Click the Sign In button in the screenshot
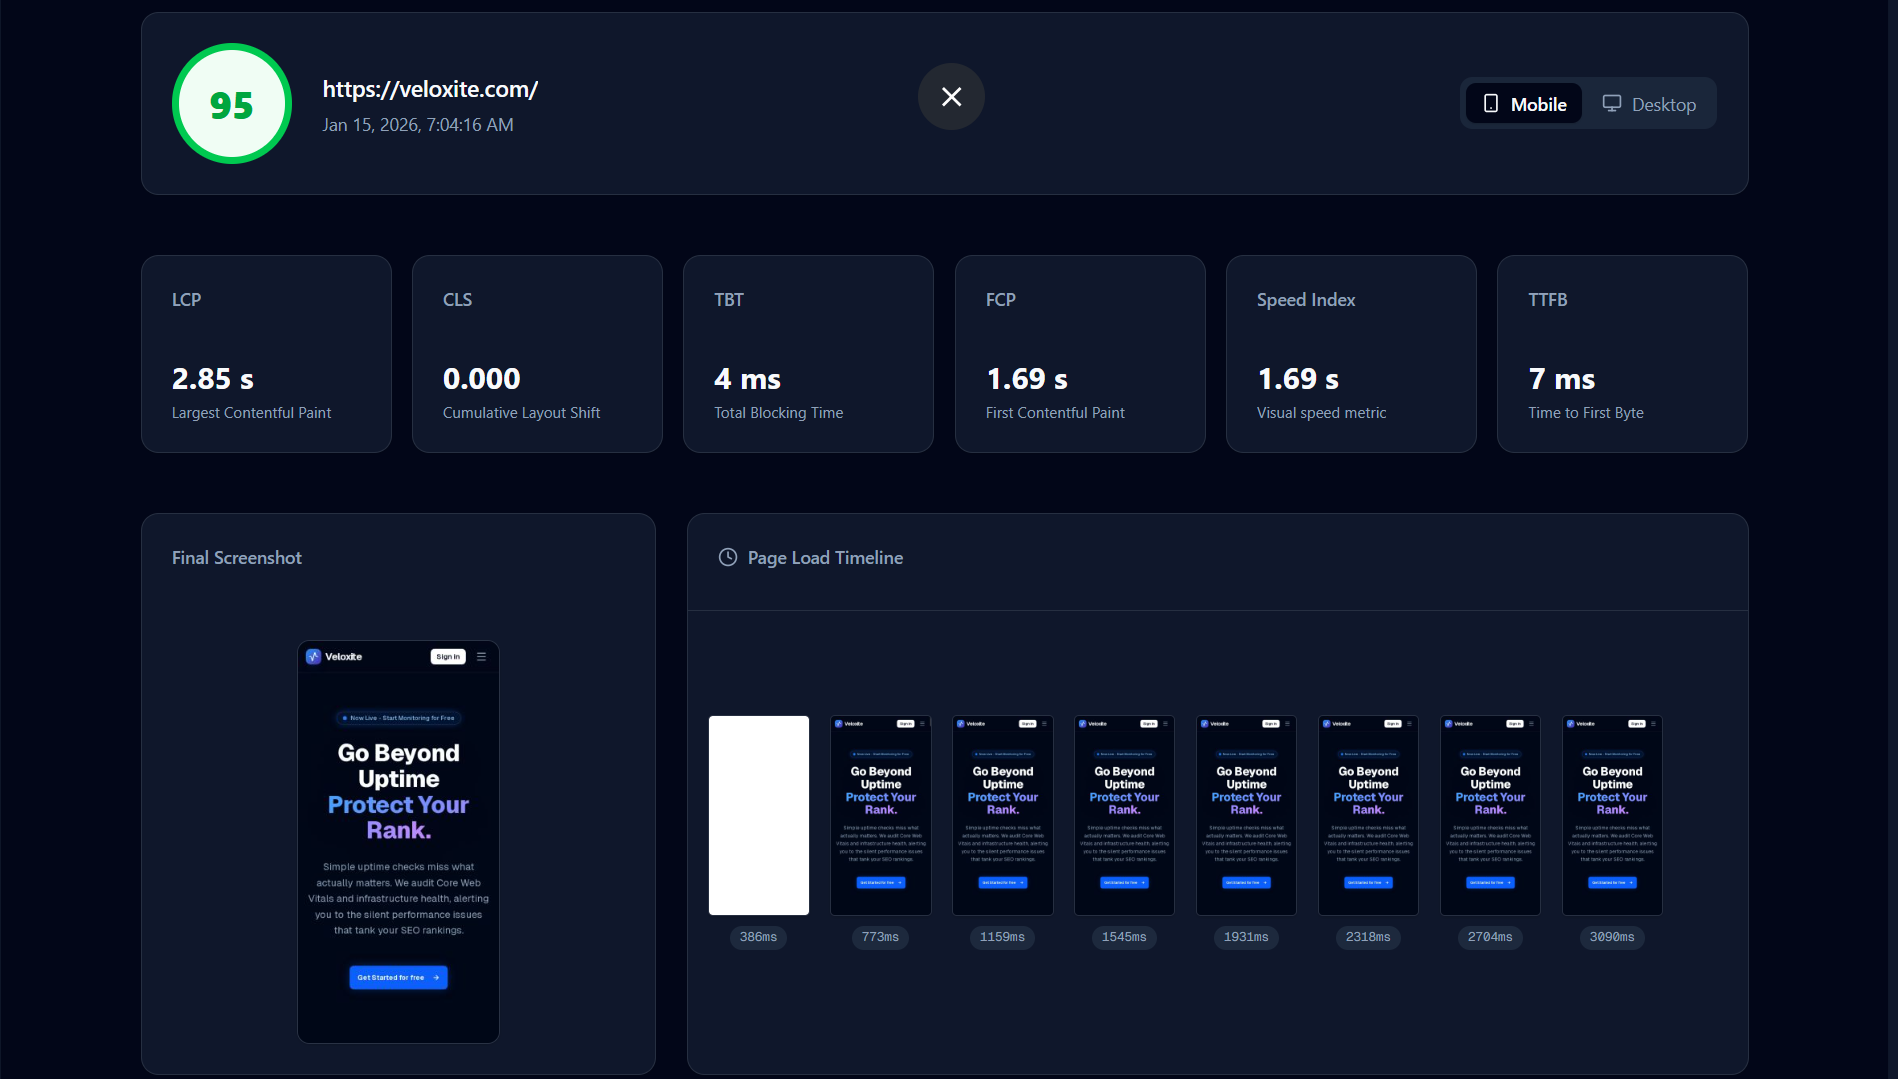Screen dimensions: 1898x1079 447,656
